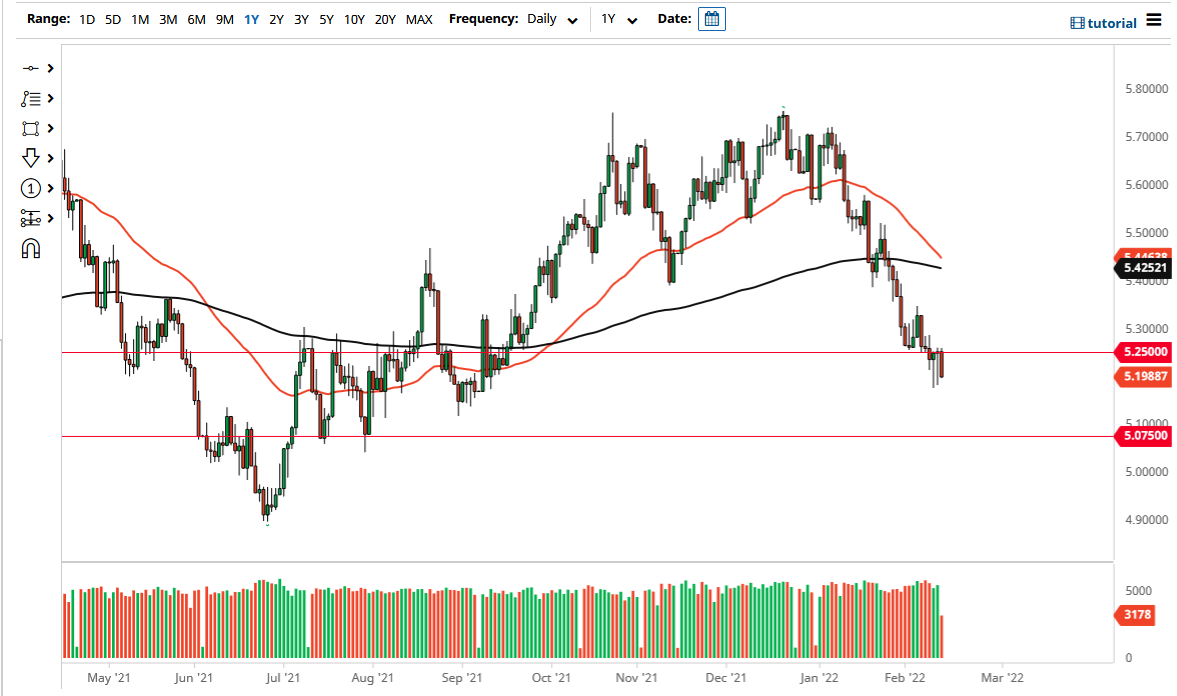Open the Fibonacci lines drawing tool
The width and height of the screenshot is (1177, 696).
[31, 98]
